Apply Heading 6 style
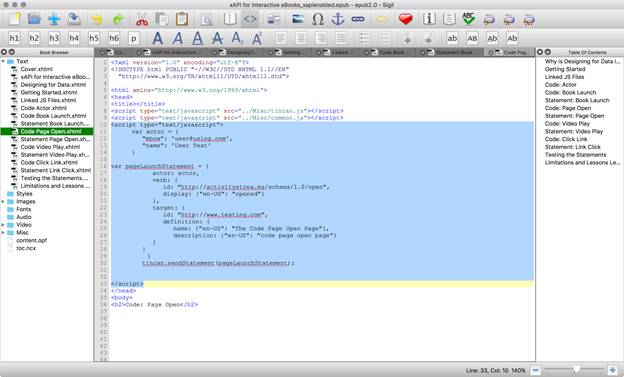624x377 pixels. [114, 38]
